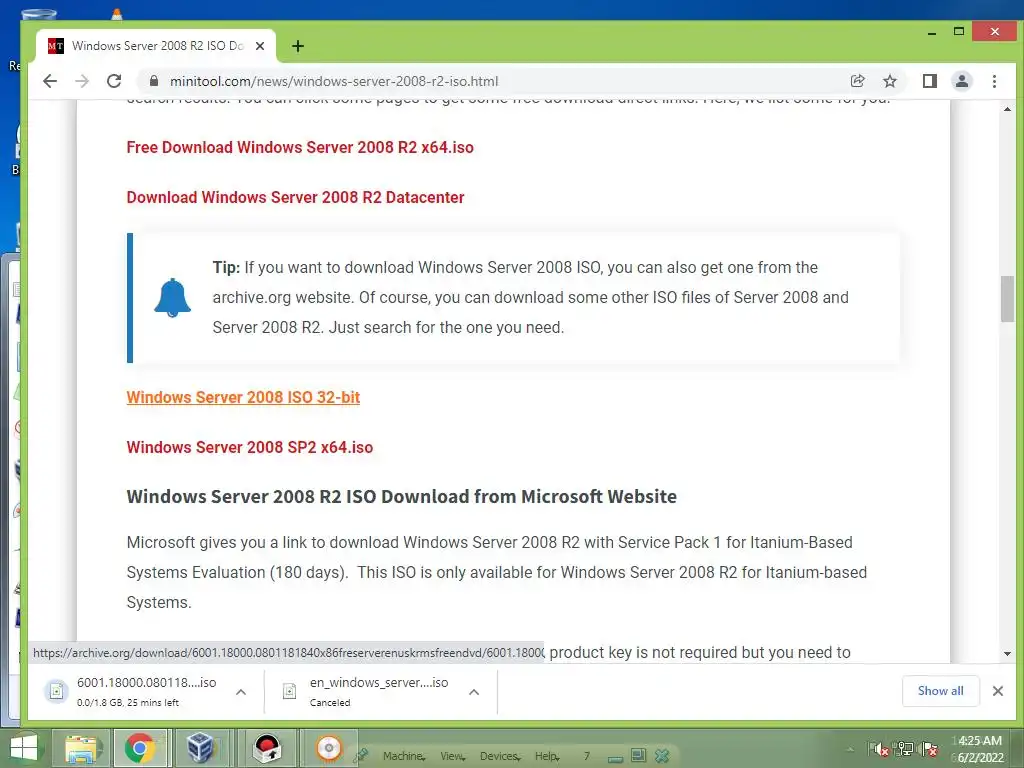Open a new browser tab

[x=298, y=46]
